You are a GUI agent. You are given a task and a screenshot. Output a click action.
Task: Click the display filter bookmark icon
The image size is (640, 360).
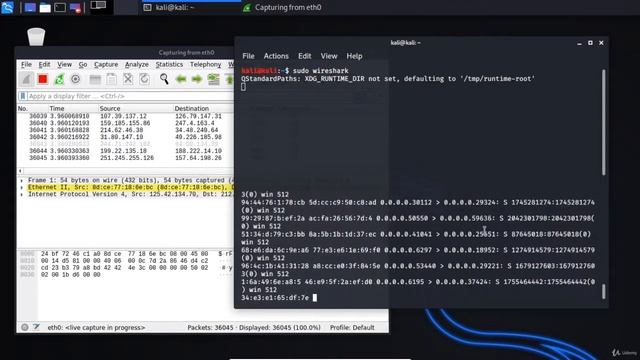click(x=23, y=96)
